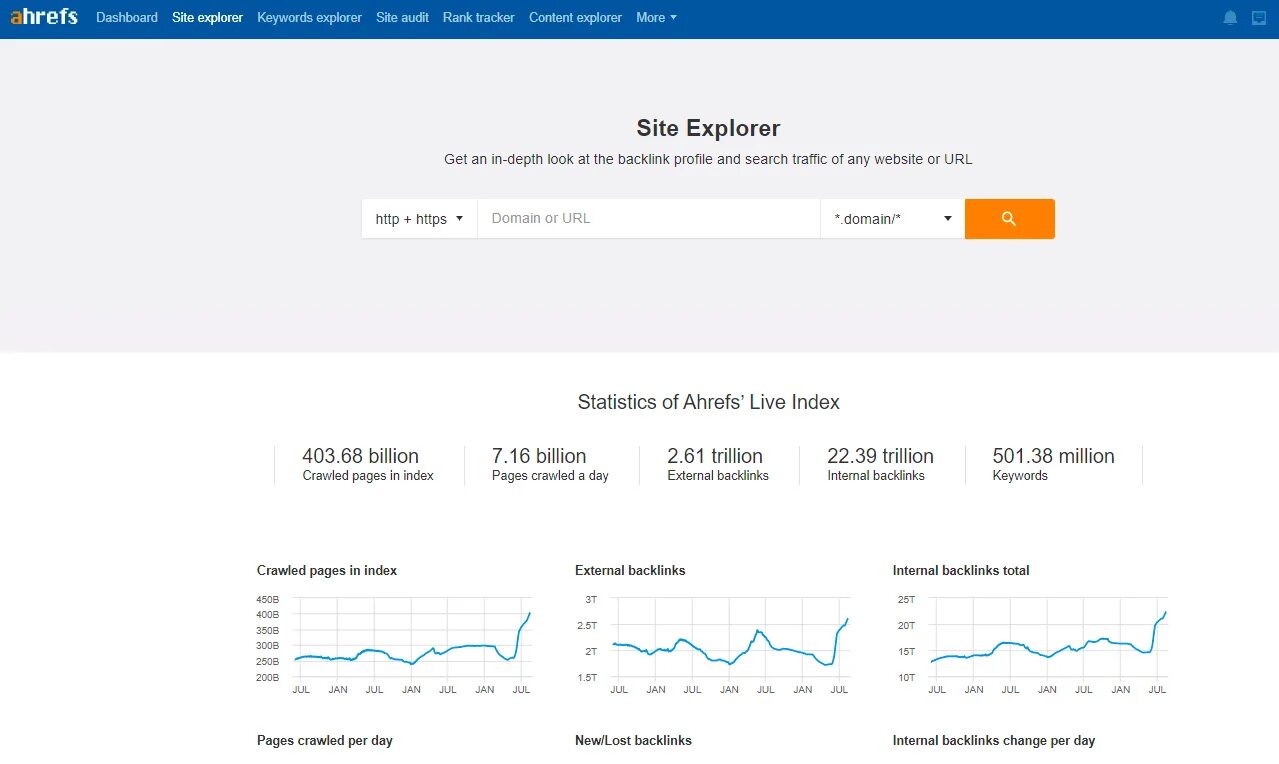
Task: Open Content explorer
Action: click(x=575, y=17)
